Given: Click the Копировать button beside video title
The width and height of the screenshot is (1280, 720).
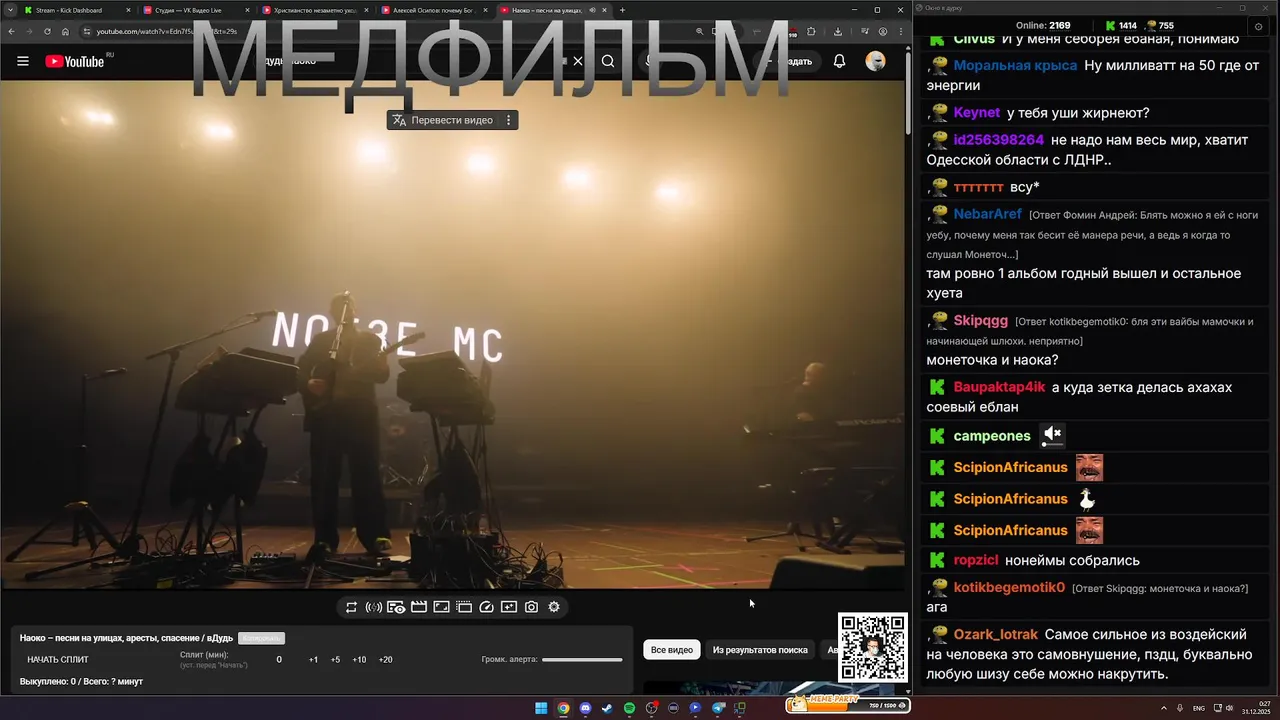Looking at the screenshot, I should [x=261, y=638].
